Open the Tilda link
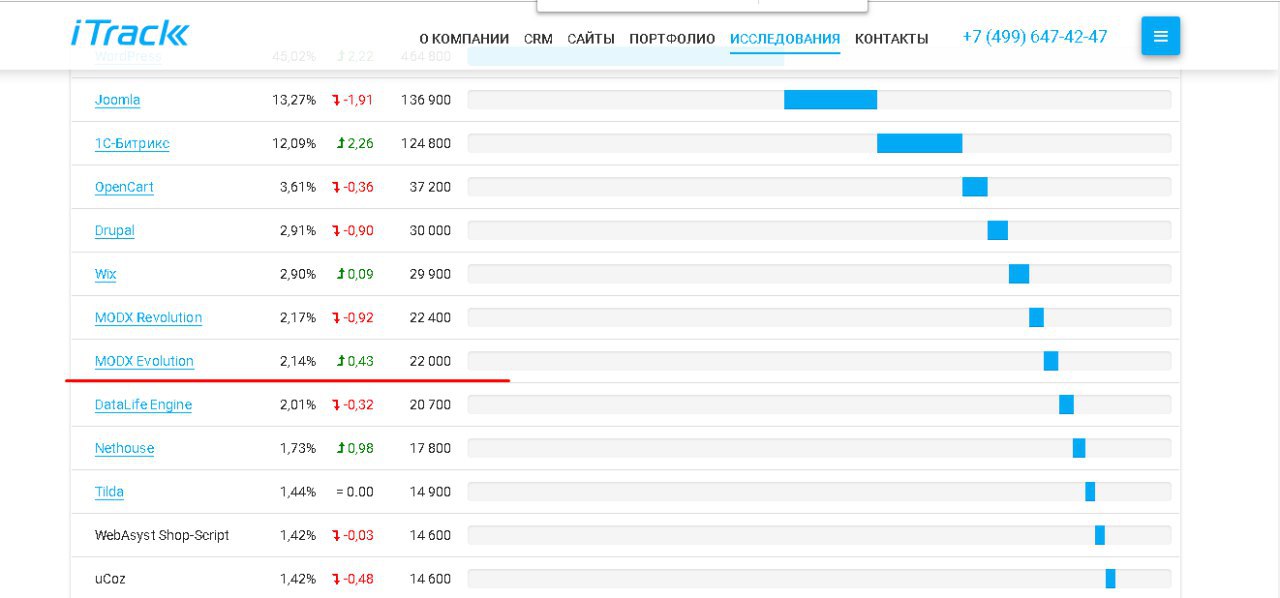This screenshot has width=1280, height=598. tap(109, 491)
